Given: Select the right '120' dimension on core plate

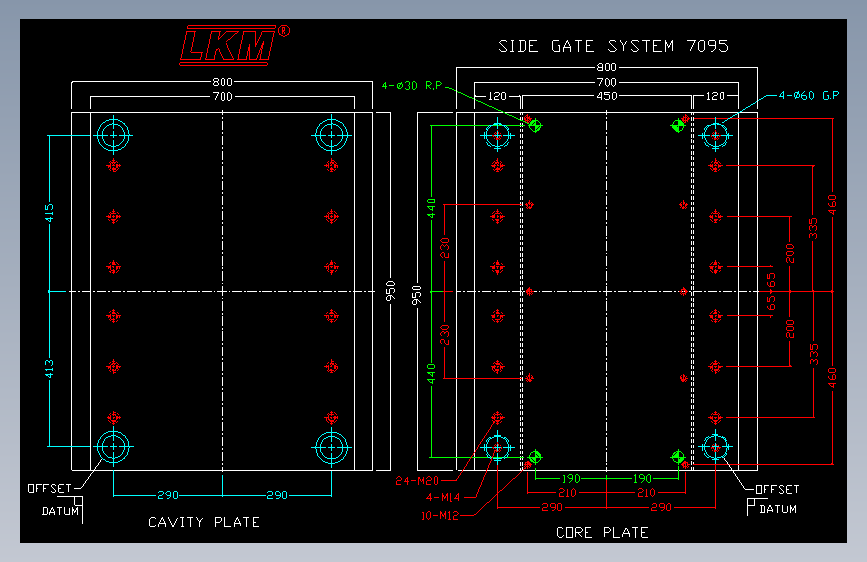Looking at the screenshot, I should 715,96.
